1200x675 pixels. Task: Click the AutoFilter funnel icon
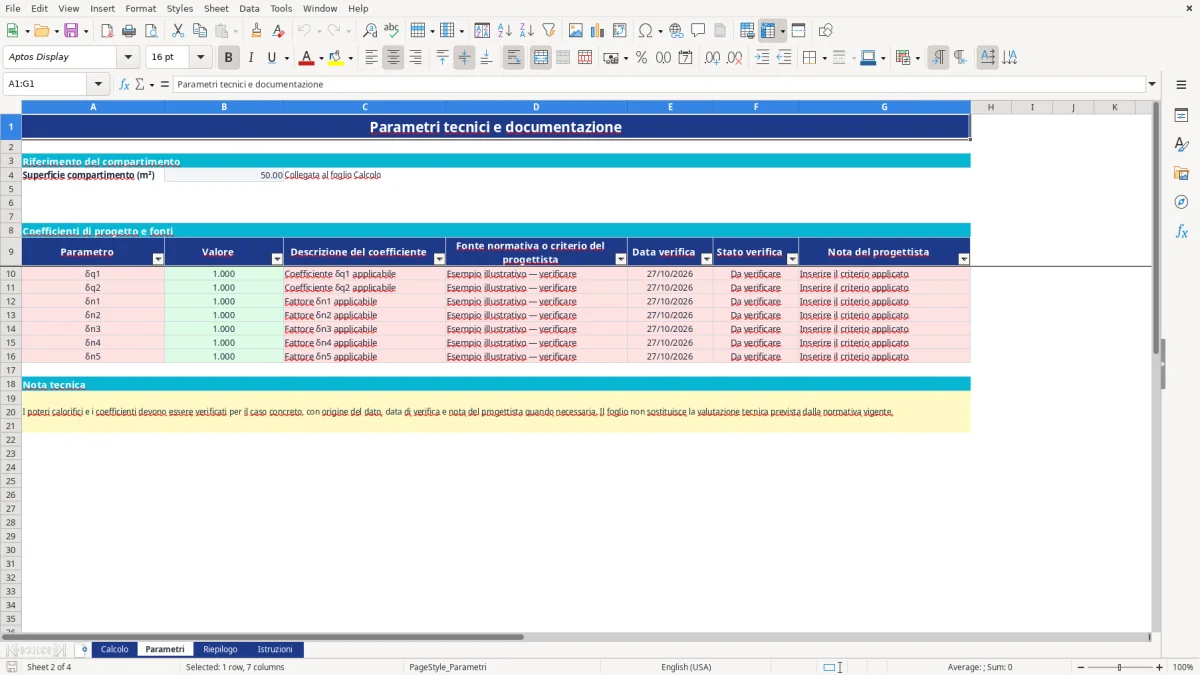[x=548, y=31]
